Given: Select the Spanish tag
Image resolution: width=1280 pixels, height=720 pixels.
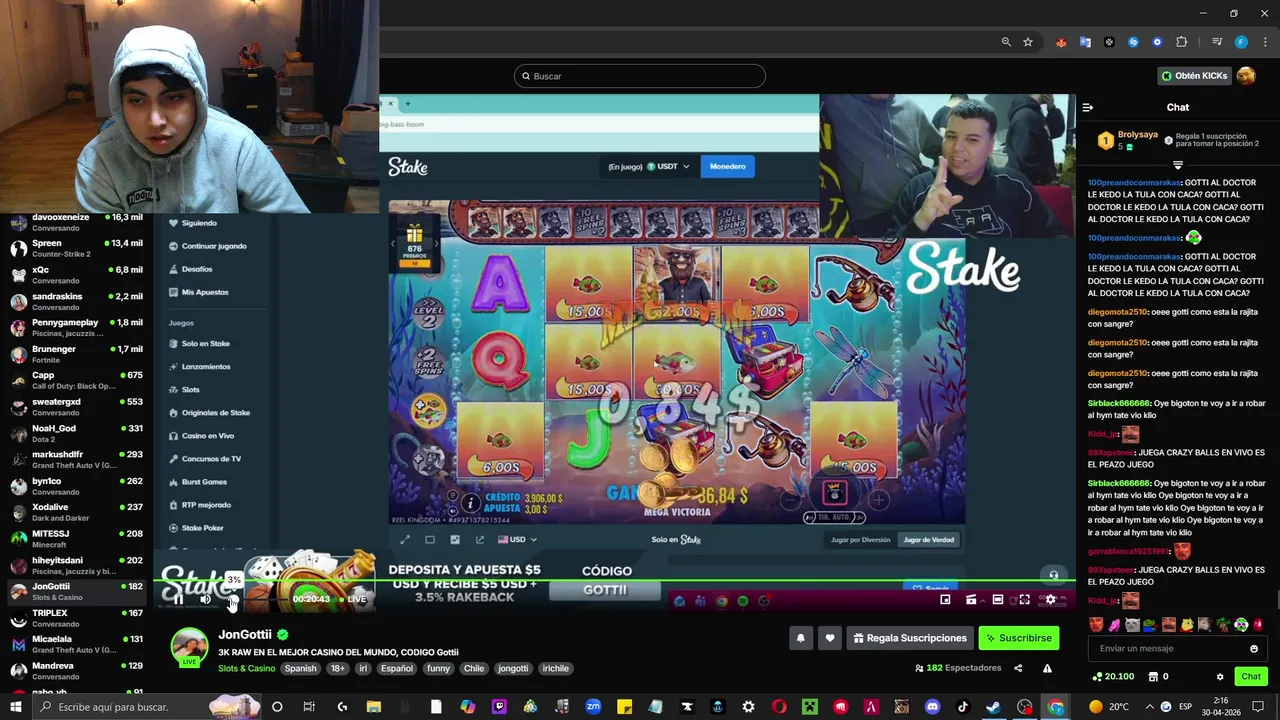Looking at the screenshot, I should coord(300,668).
